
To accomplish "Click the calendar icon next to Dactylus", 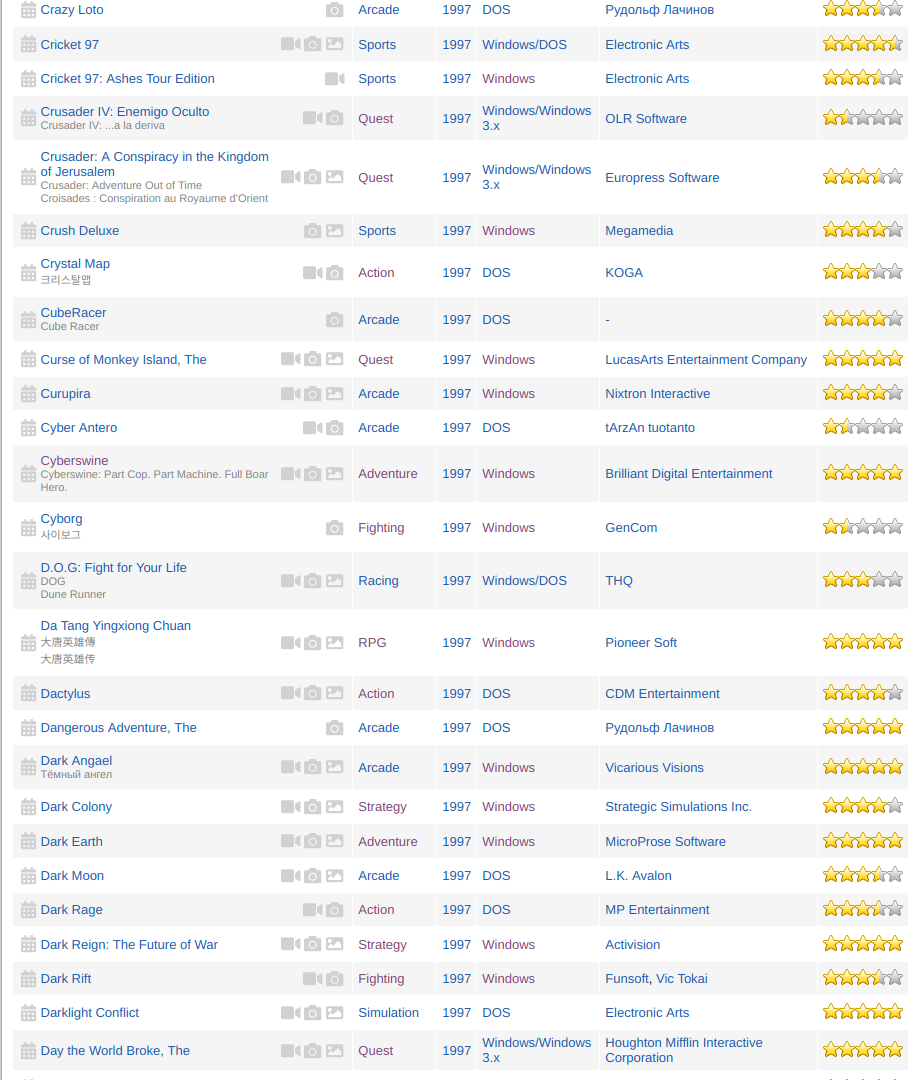I will 28,694.
